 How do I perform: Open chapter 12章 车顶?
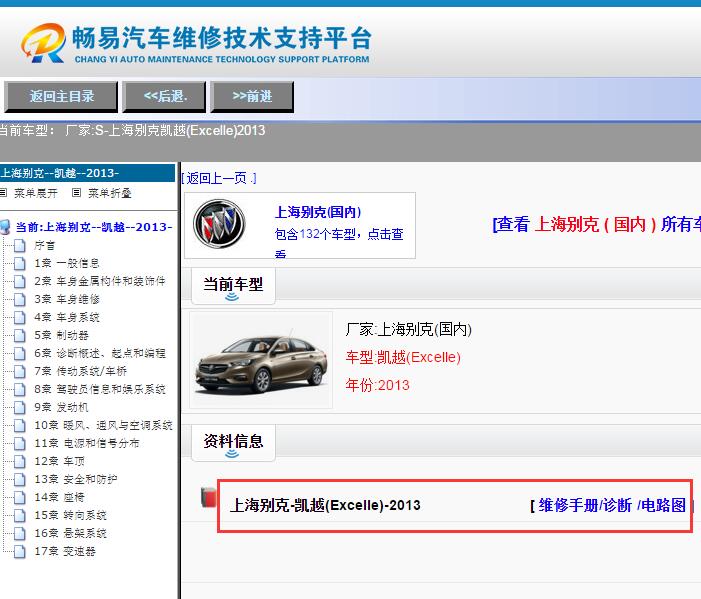pyautogui.click(x=59, y=461)
